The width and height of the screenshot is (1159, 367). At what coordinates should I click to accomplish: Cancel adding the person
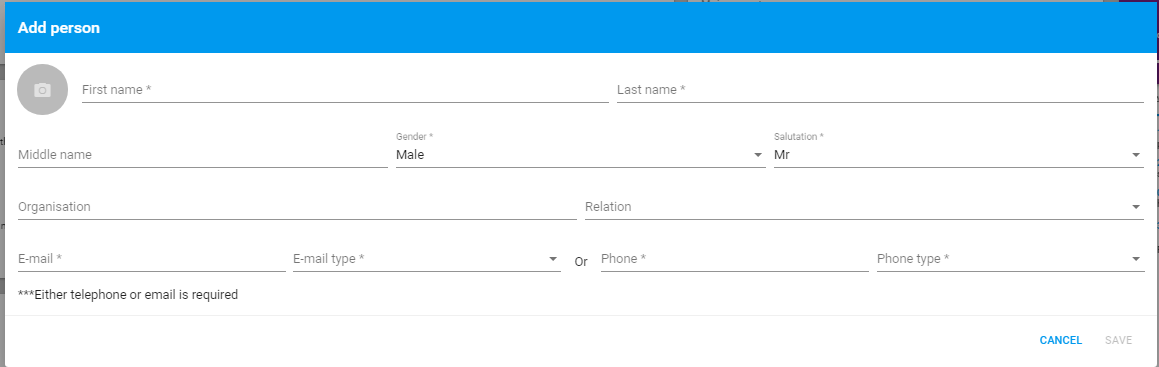pyautogui.click(x=1061, y=340)
